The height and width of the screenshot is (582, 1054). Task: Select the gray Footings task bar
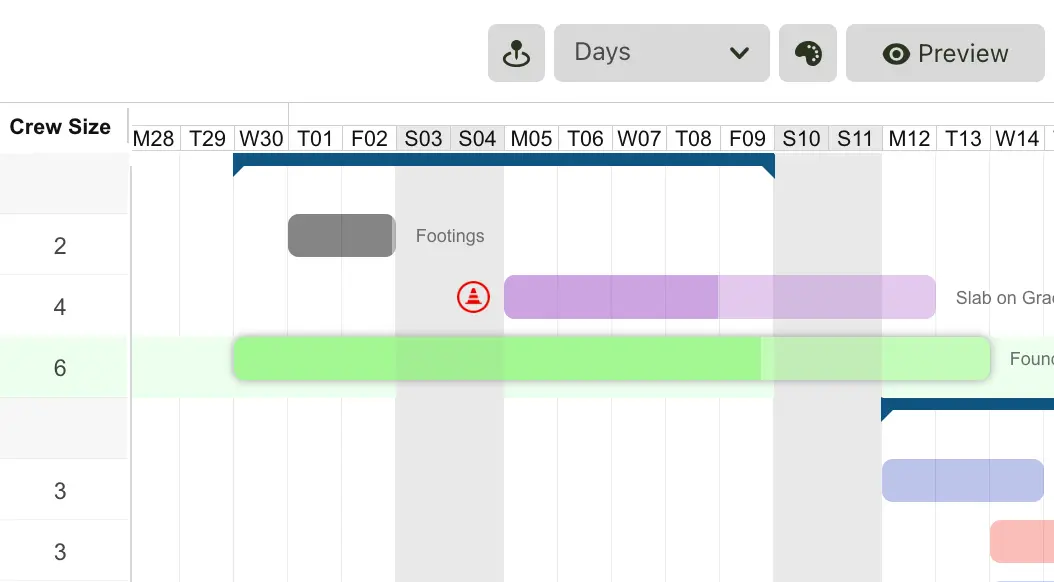click(341, 235)
